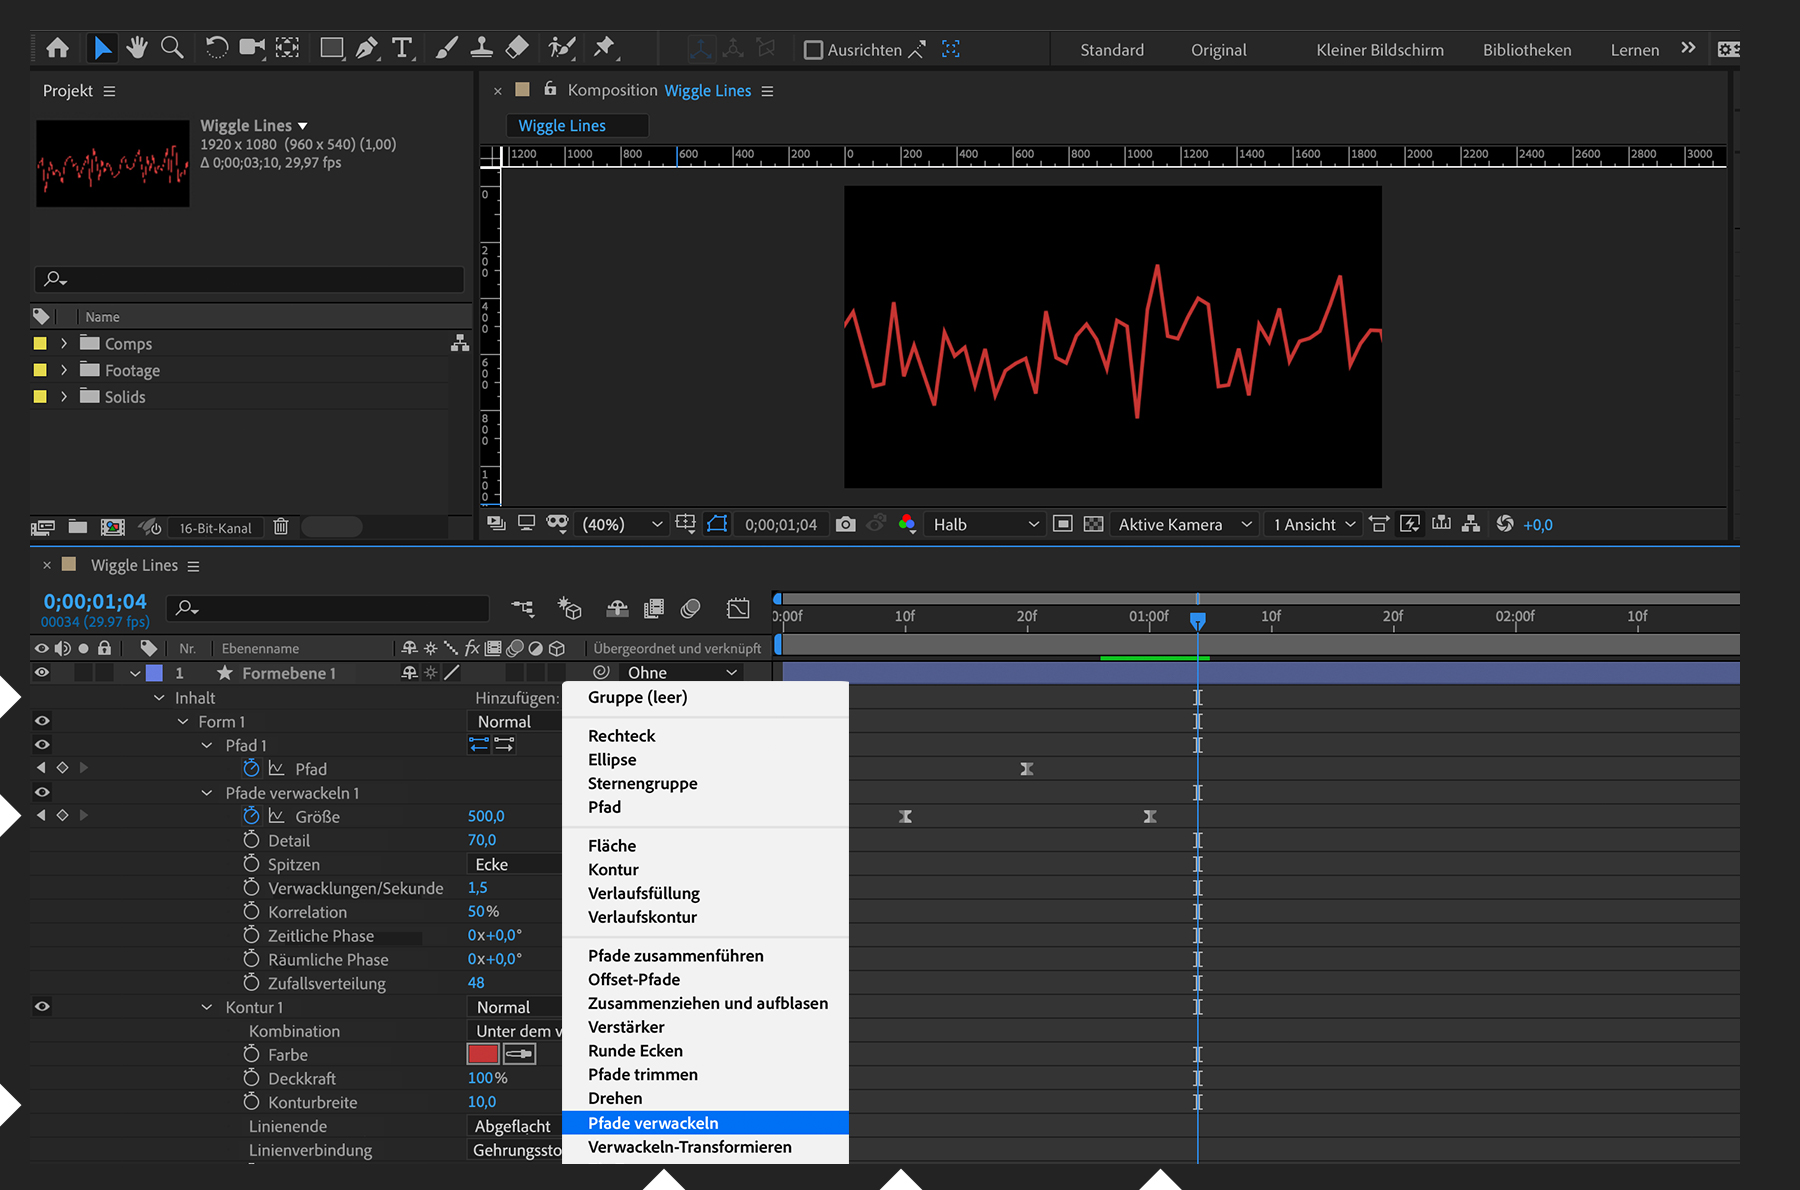Choose Pfade verwackeln from the menu
This screenshot has width=1800, height=1190.
(x=653, y=1123)
